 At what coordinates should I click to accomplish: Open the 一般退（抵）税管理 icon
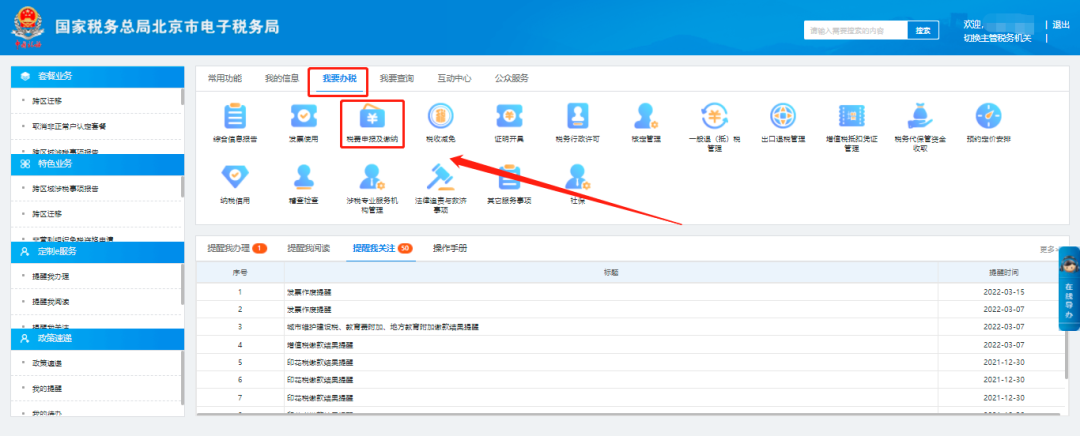tap(714, 116)
